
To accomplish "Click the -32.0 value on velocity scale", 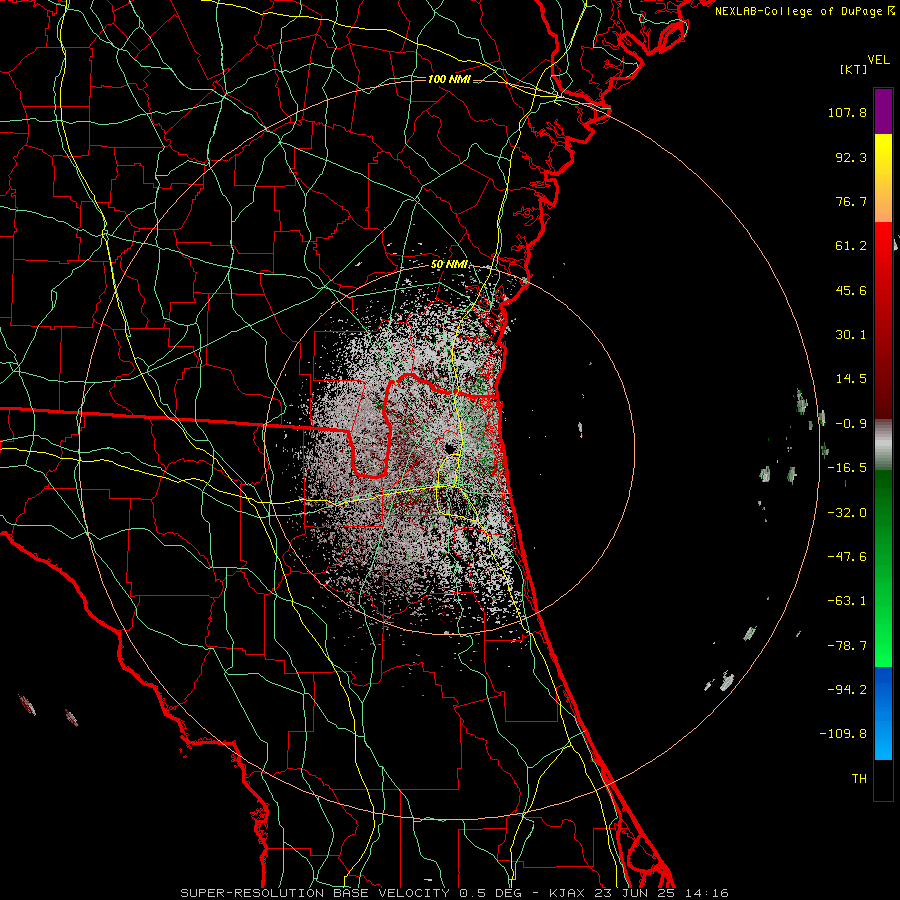I will pos(847,513).
